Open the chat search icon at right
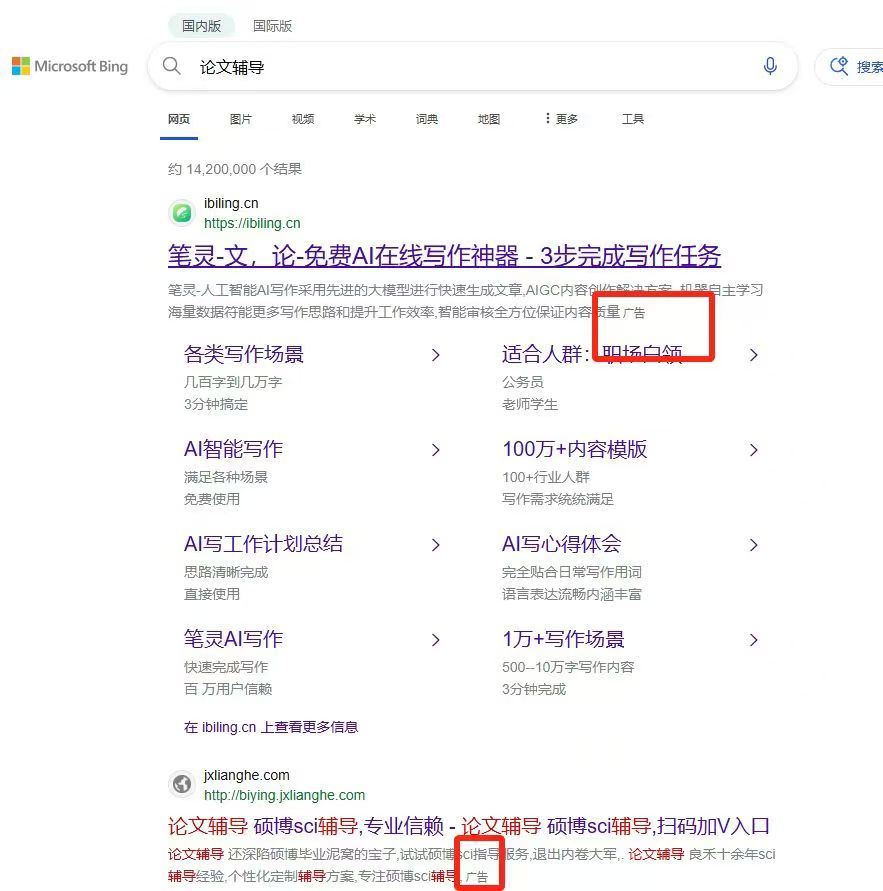The height and width of the screenshot is (891, 883). point(838,67)
